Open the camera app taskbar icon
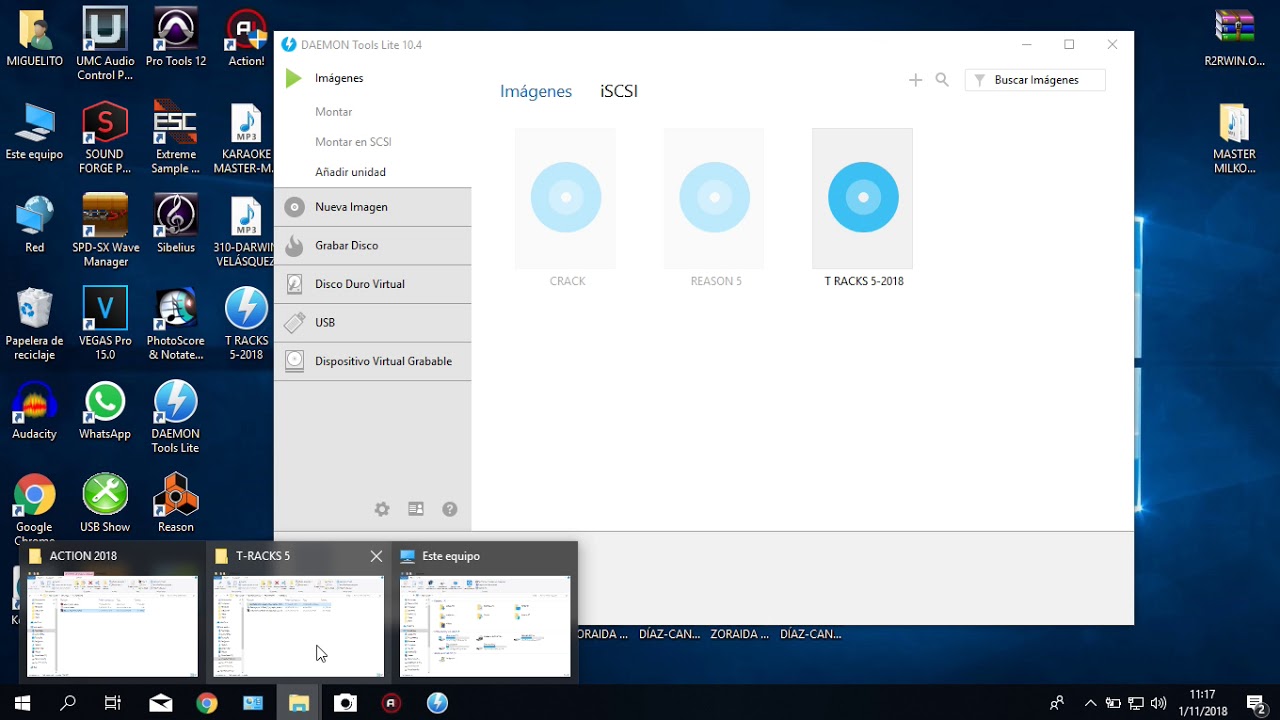 coord(345,703)
